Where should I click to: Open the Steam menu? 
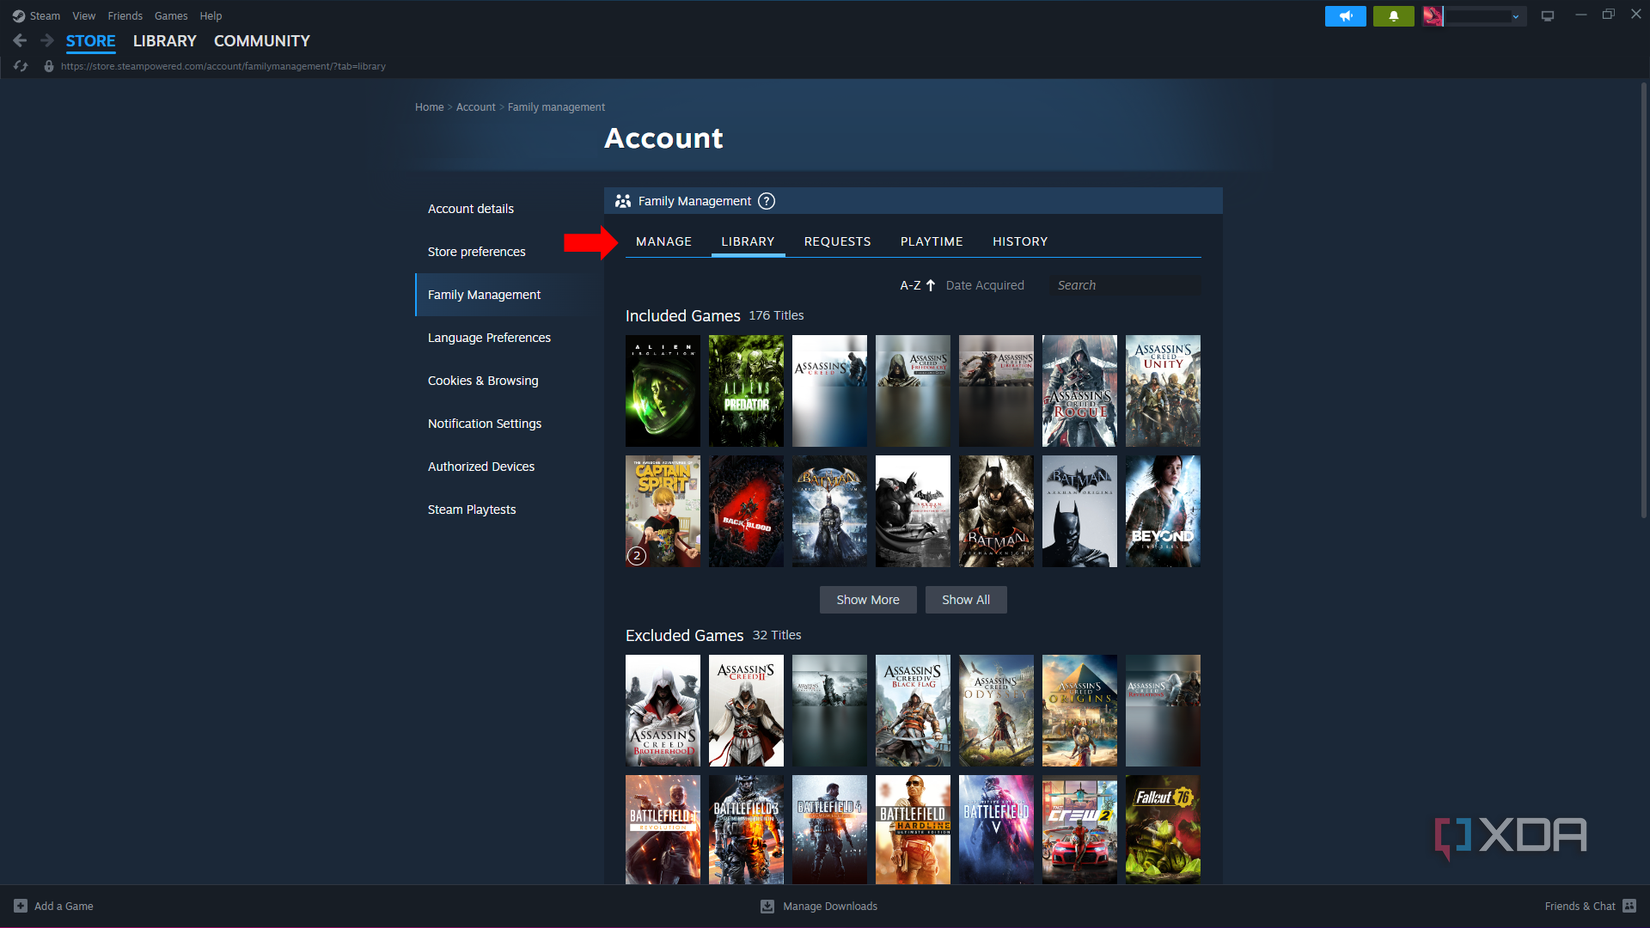(45, 16)
